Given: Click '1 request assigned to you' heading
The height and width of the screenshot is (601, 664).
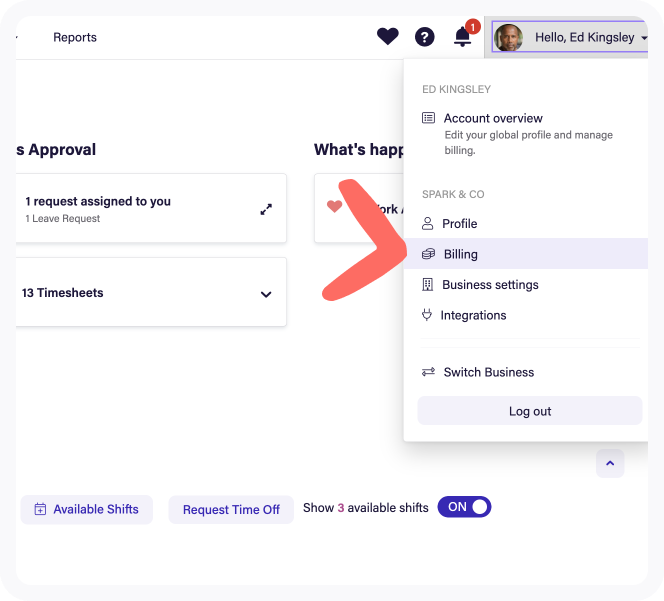Looking at the screenshot, I should click(98, 201).
